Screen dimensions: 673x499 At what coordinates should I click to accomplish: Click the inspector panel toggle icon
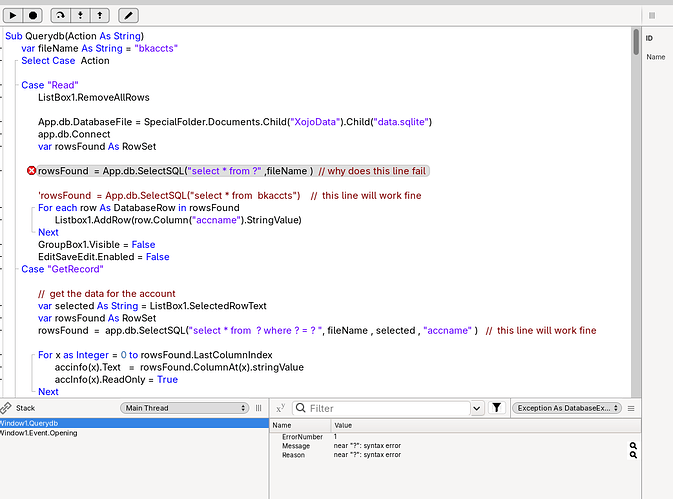tap(652, 15)
